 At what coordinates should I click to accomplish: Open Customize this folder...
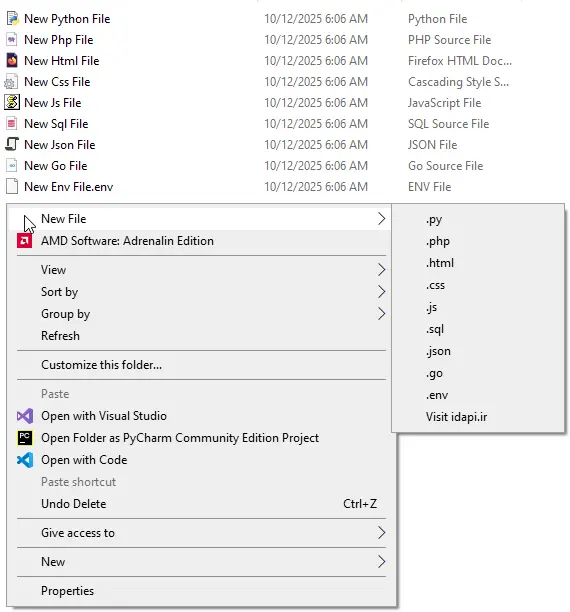[x=199, y=365]
